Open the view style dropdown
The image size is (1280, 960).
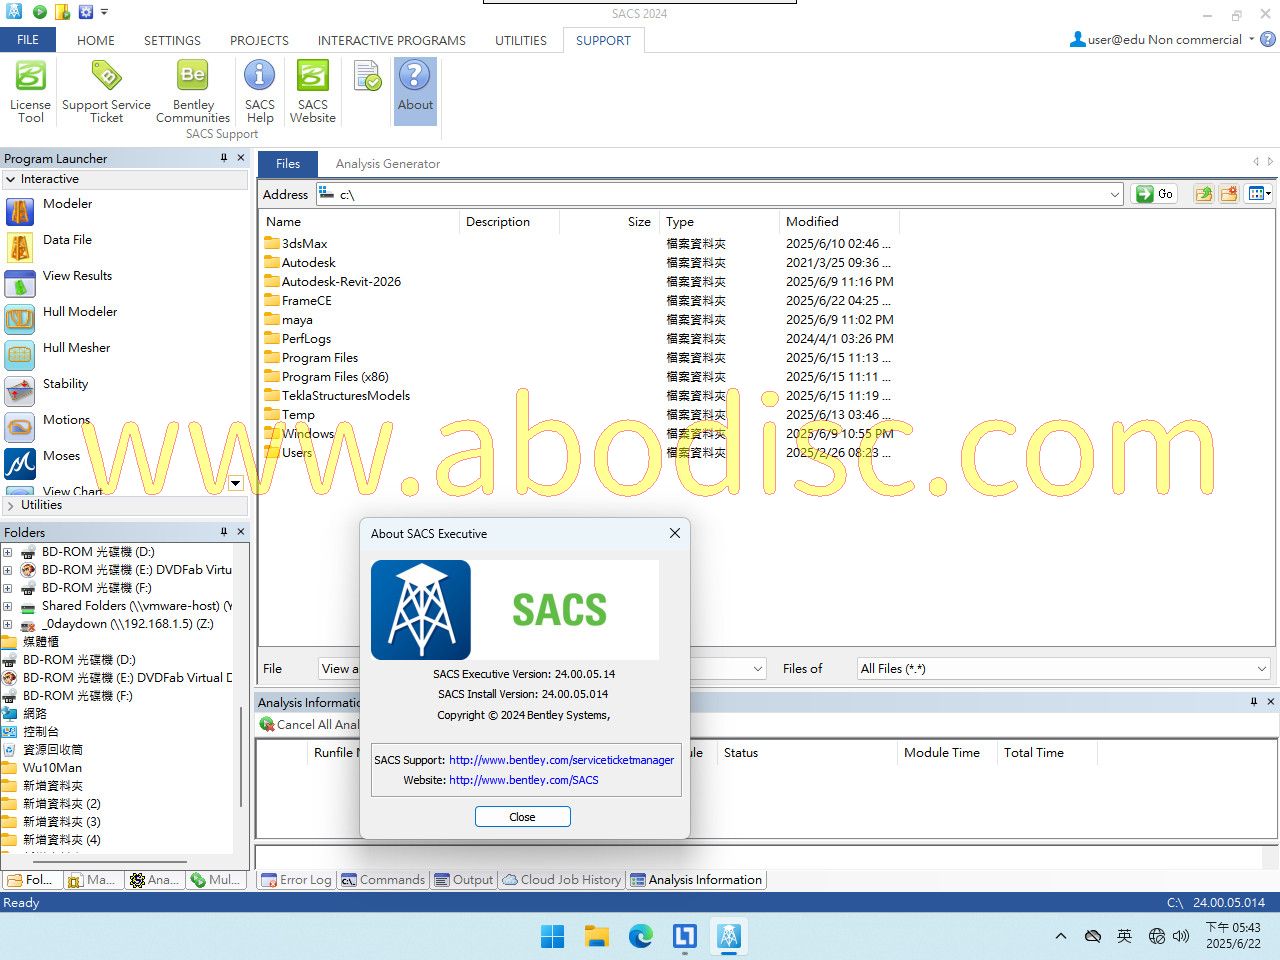tap(1260, 194)
